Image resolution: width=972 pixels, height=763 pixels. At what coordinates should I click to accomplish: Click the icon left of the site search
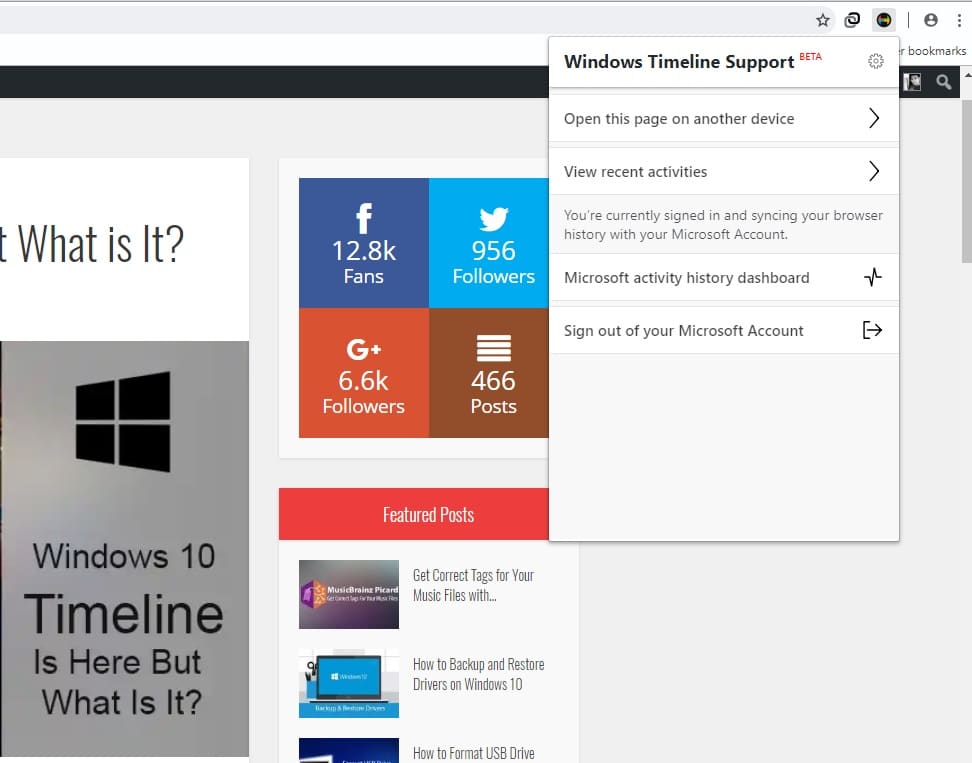pos(912,82)
